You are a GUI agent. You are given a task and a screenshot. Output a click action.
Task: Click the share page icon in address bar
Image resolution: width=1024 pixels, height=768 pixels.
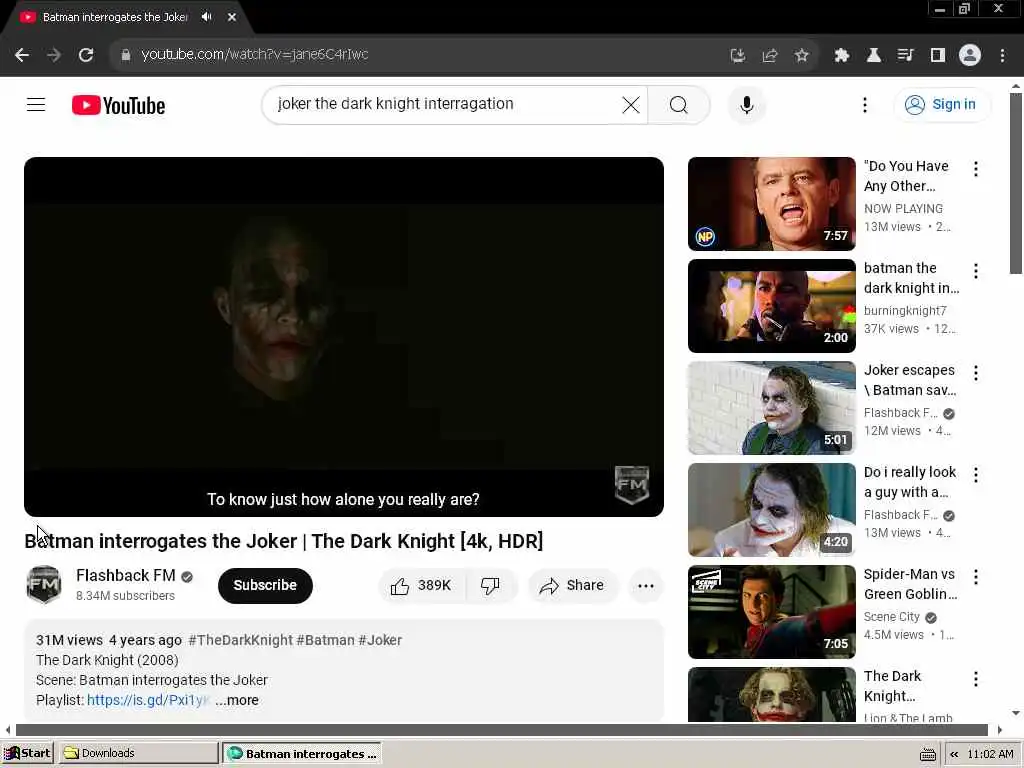pyautogui.click(x=770, y=56)
